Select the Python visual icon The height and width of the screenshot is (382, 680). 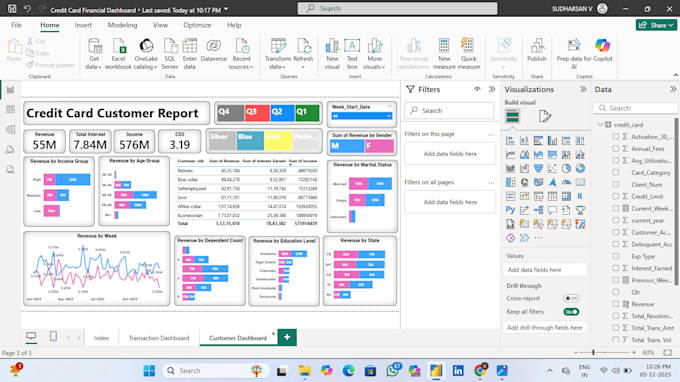click(x=510, y=210)
